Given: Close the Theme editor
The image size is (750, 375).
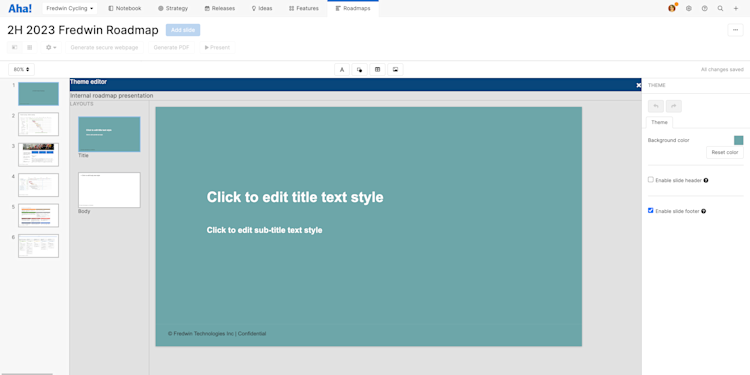Looking at the screenshot, I should pyautogui.click(x=638, y=85).
